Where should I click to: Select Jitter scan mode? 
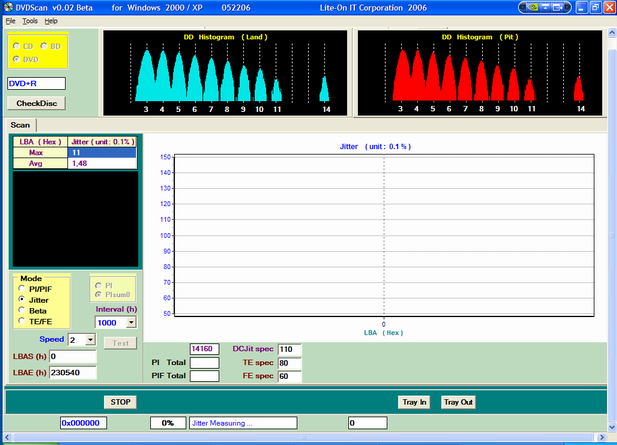pos(22,299)
